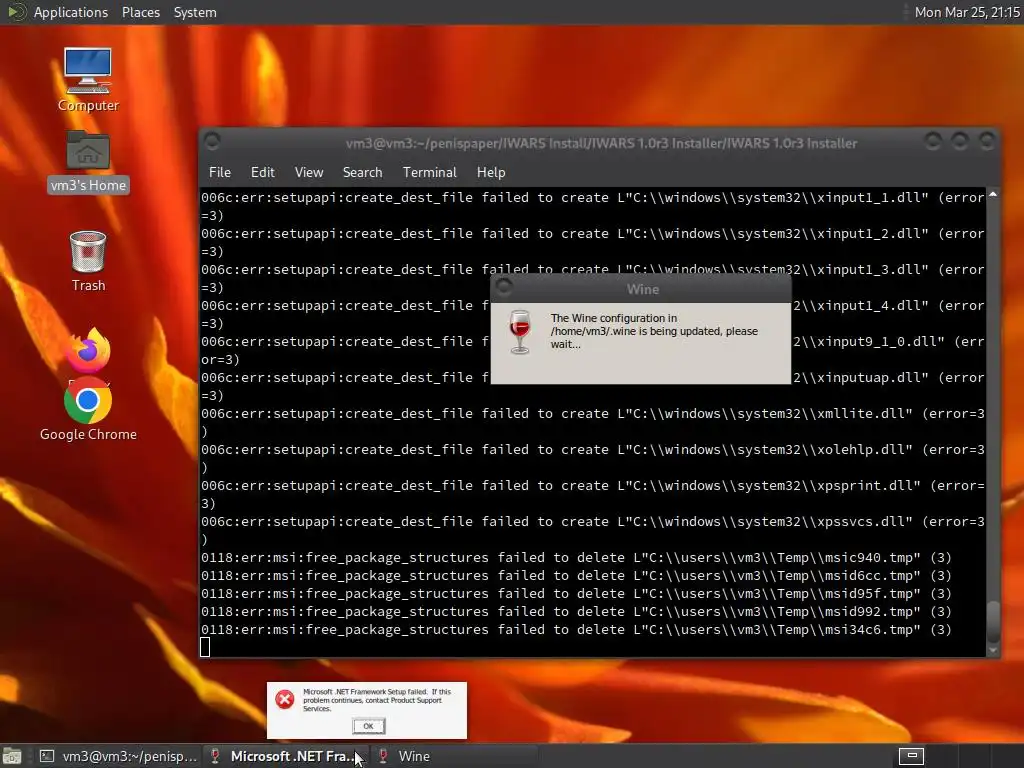
Task: Launch Firefox from the desktop
Action: (88, 351)
